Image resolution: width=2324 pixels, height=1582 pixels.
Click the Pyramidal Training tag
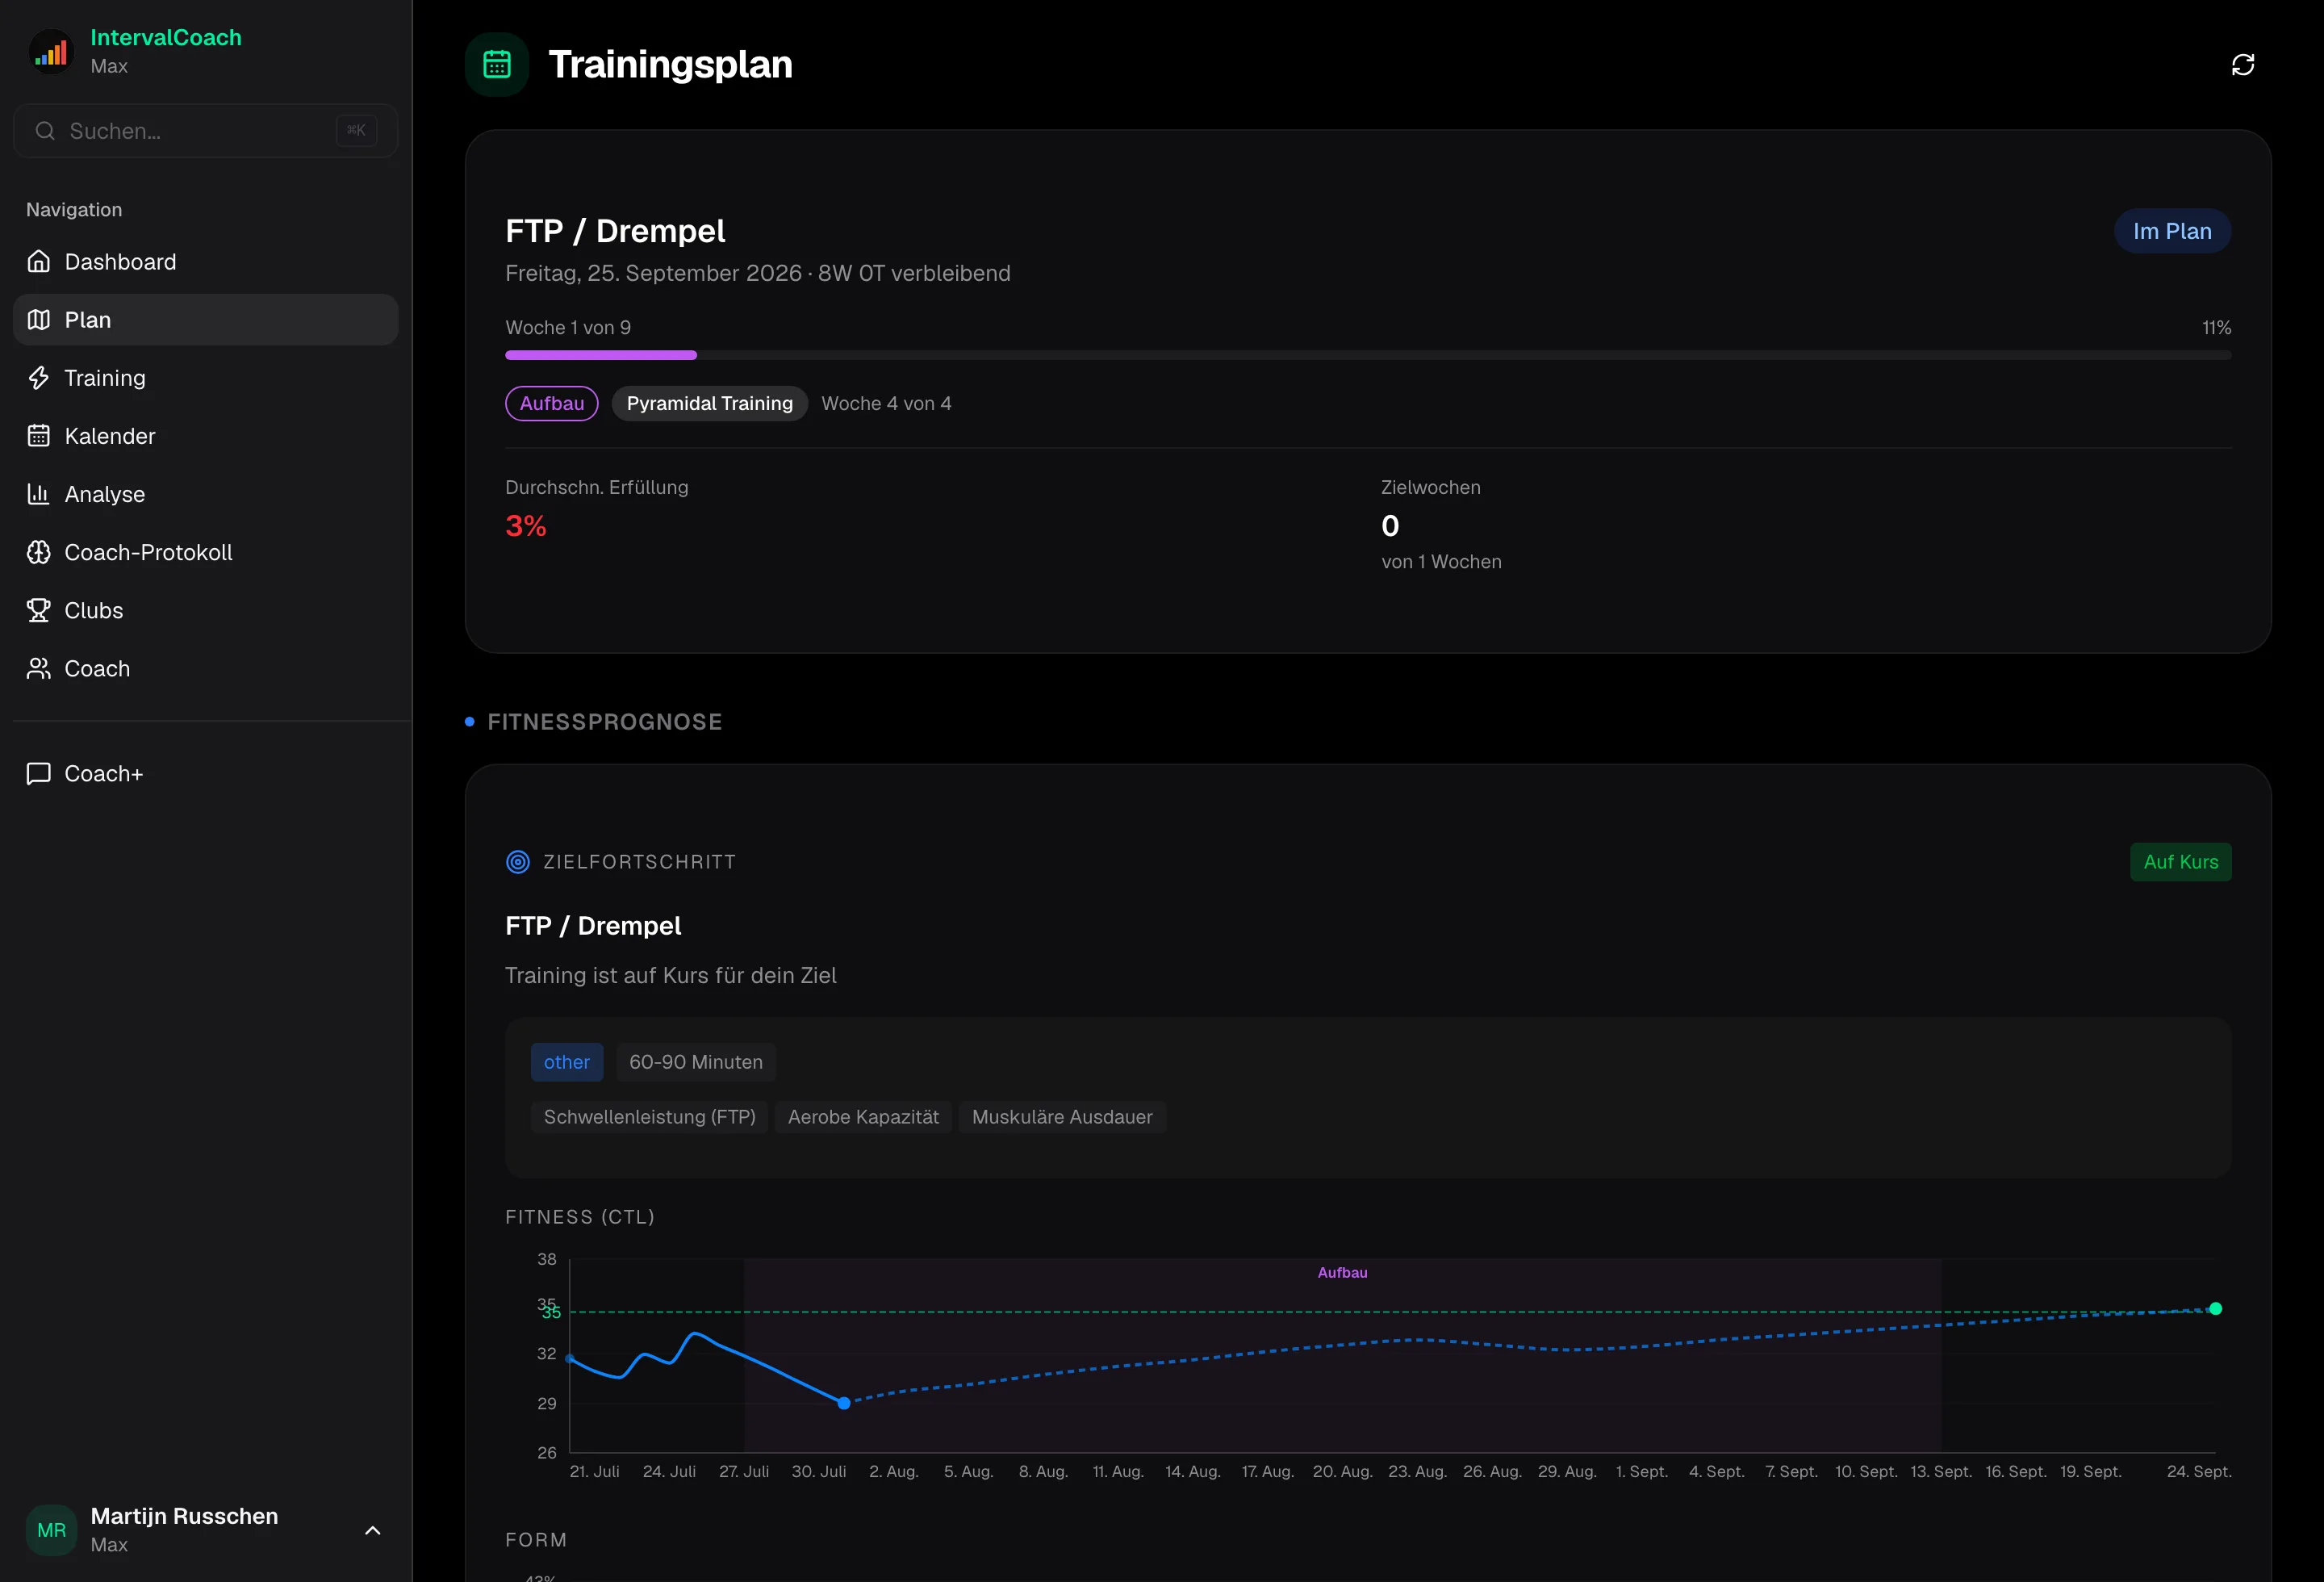[x=710, y=403]
